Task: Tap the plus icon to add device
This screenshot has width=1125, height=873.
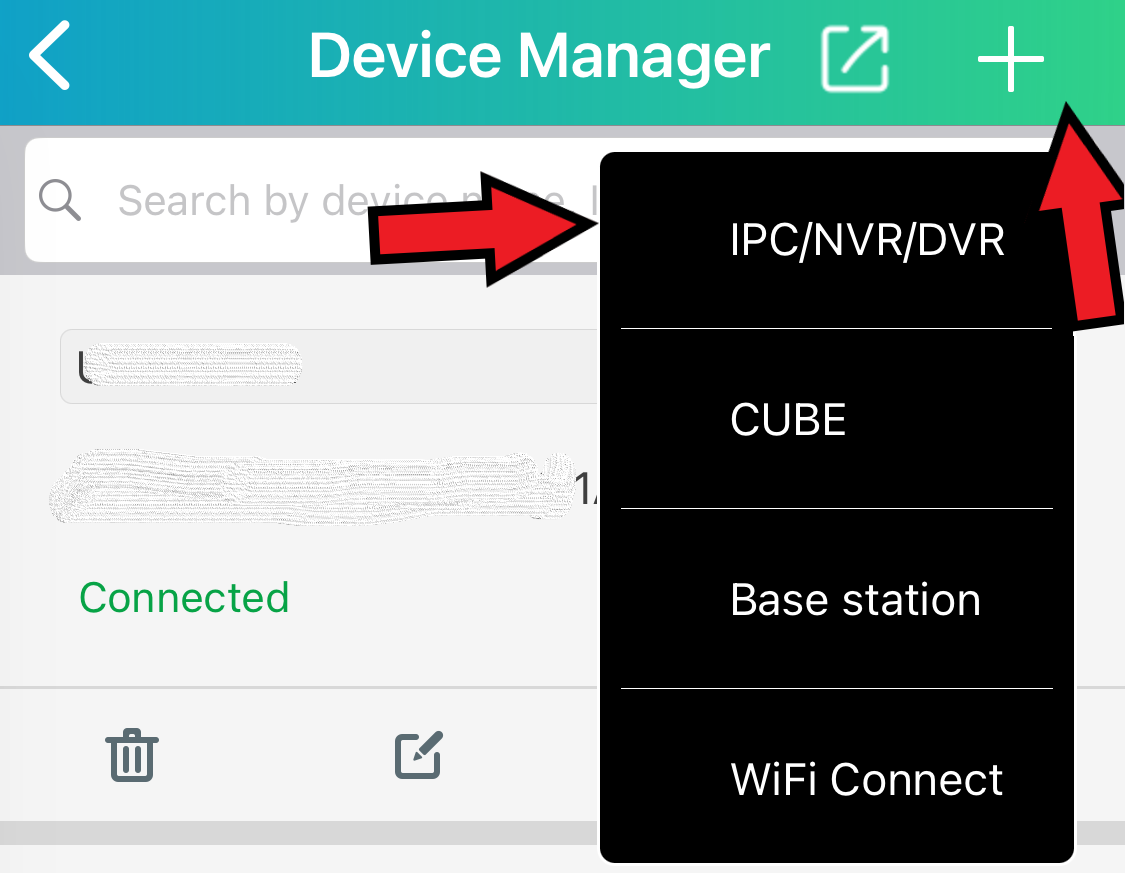Action: pos(1010,60)
